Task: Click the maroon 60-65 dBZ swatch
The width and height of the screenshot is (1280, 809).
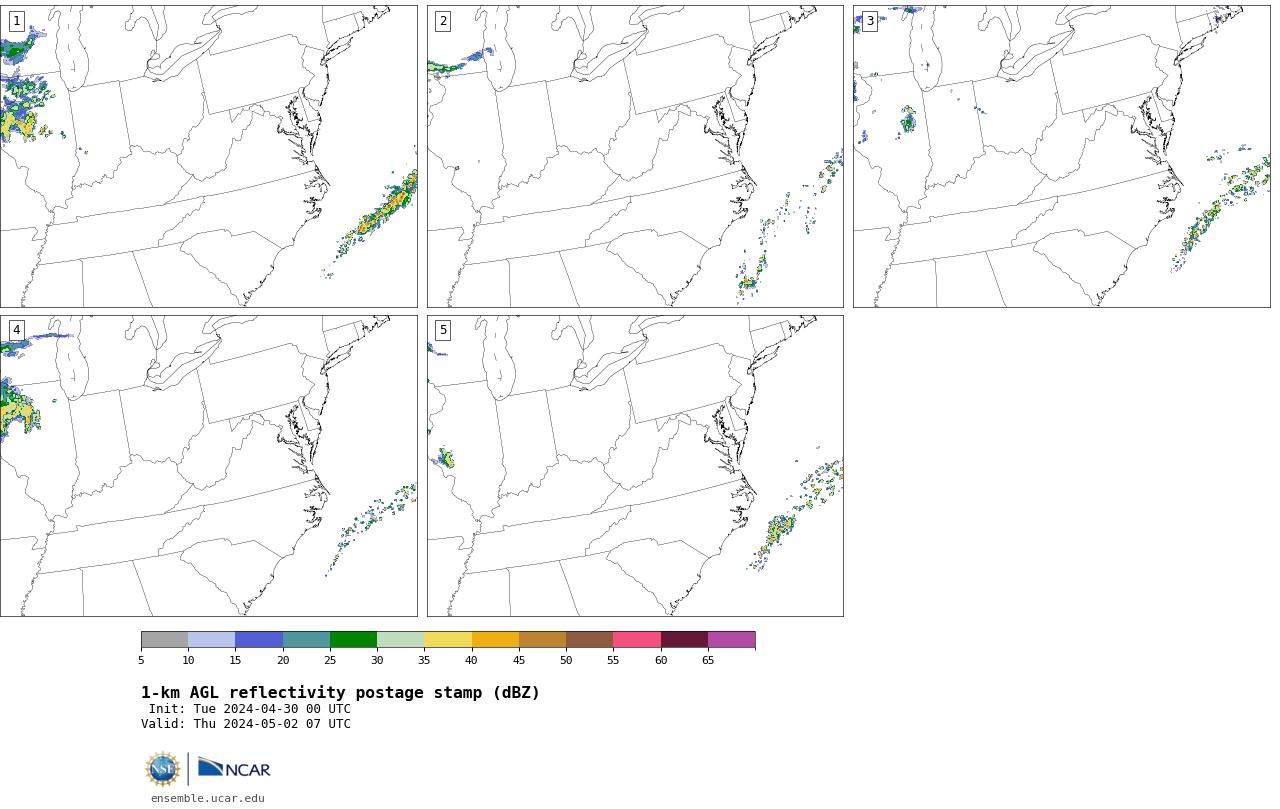Action: pos(684,640)
